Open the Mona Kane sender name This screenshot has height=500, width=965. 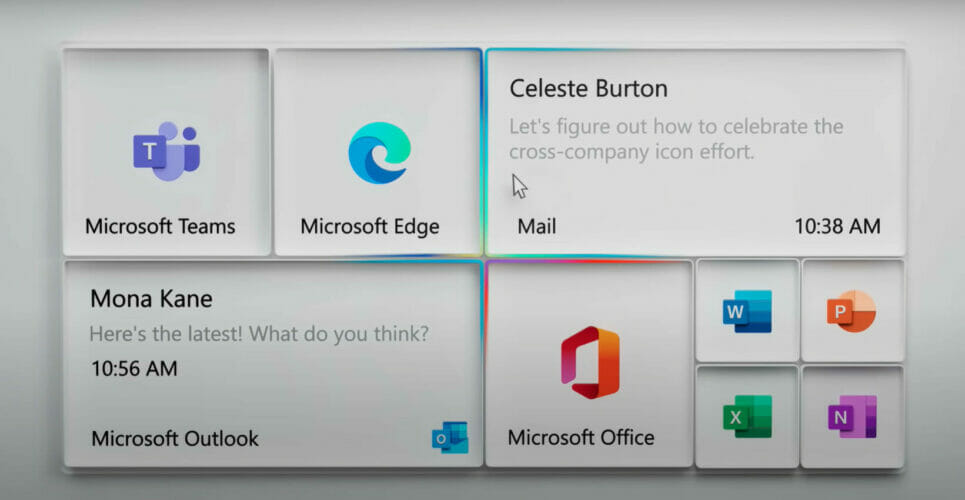[151, 299]
